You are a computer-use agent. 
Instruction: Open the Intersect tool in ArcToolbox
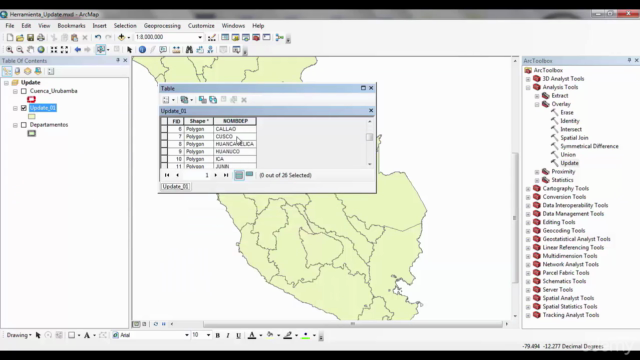(x=571, y=129)
